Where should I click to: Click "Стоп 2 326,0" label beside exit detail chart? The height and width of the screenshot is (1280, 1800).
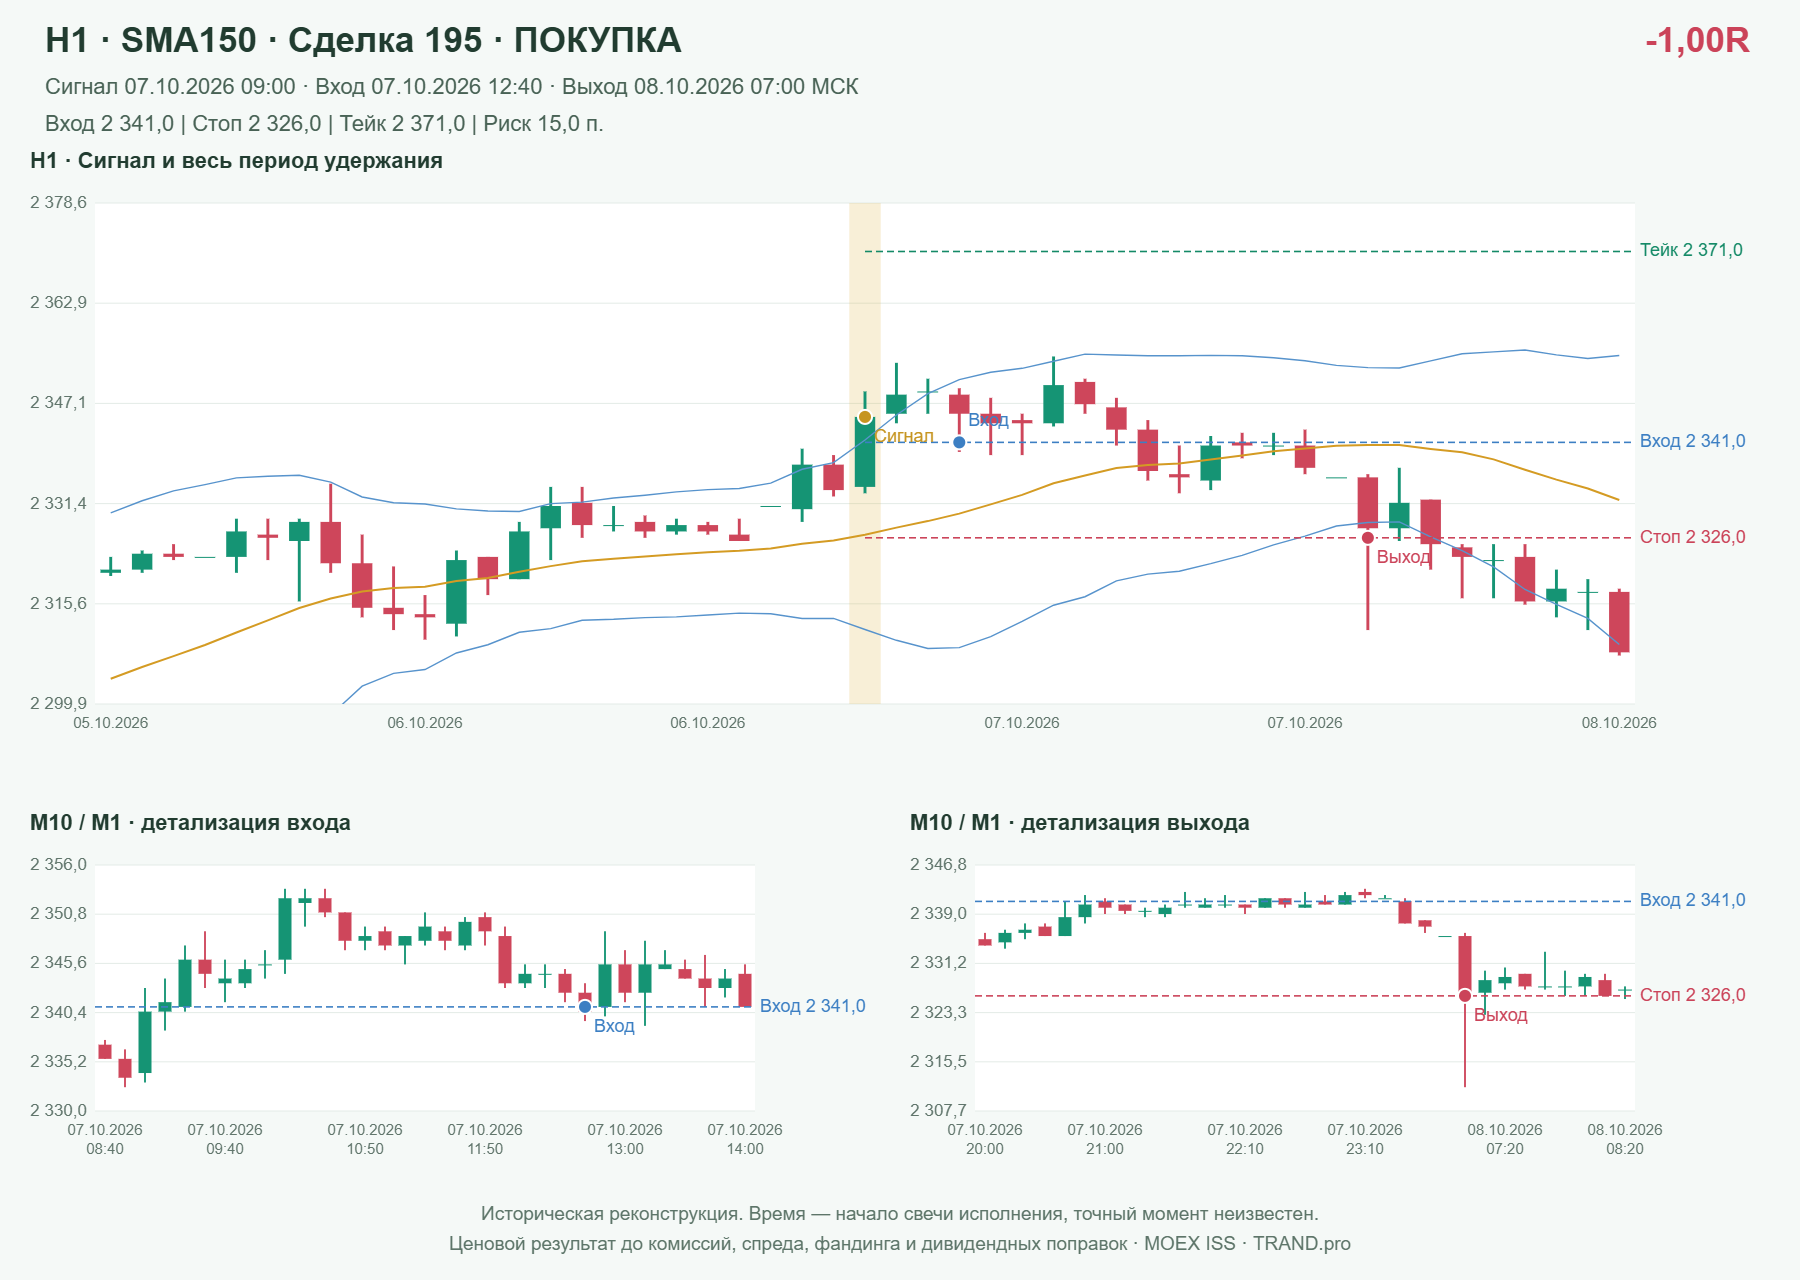(x=1693, y=995)
